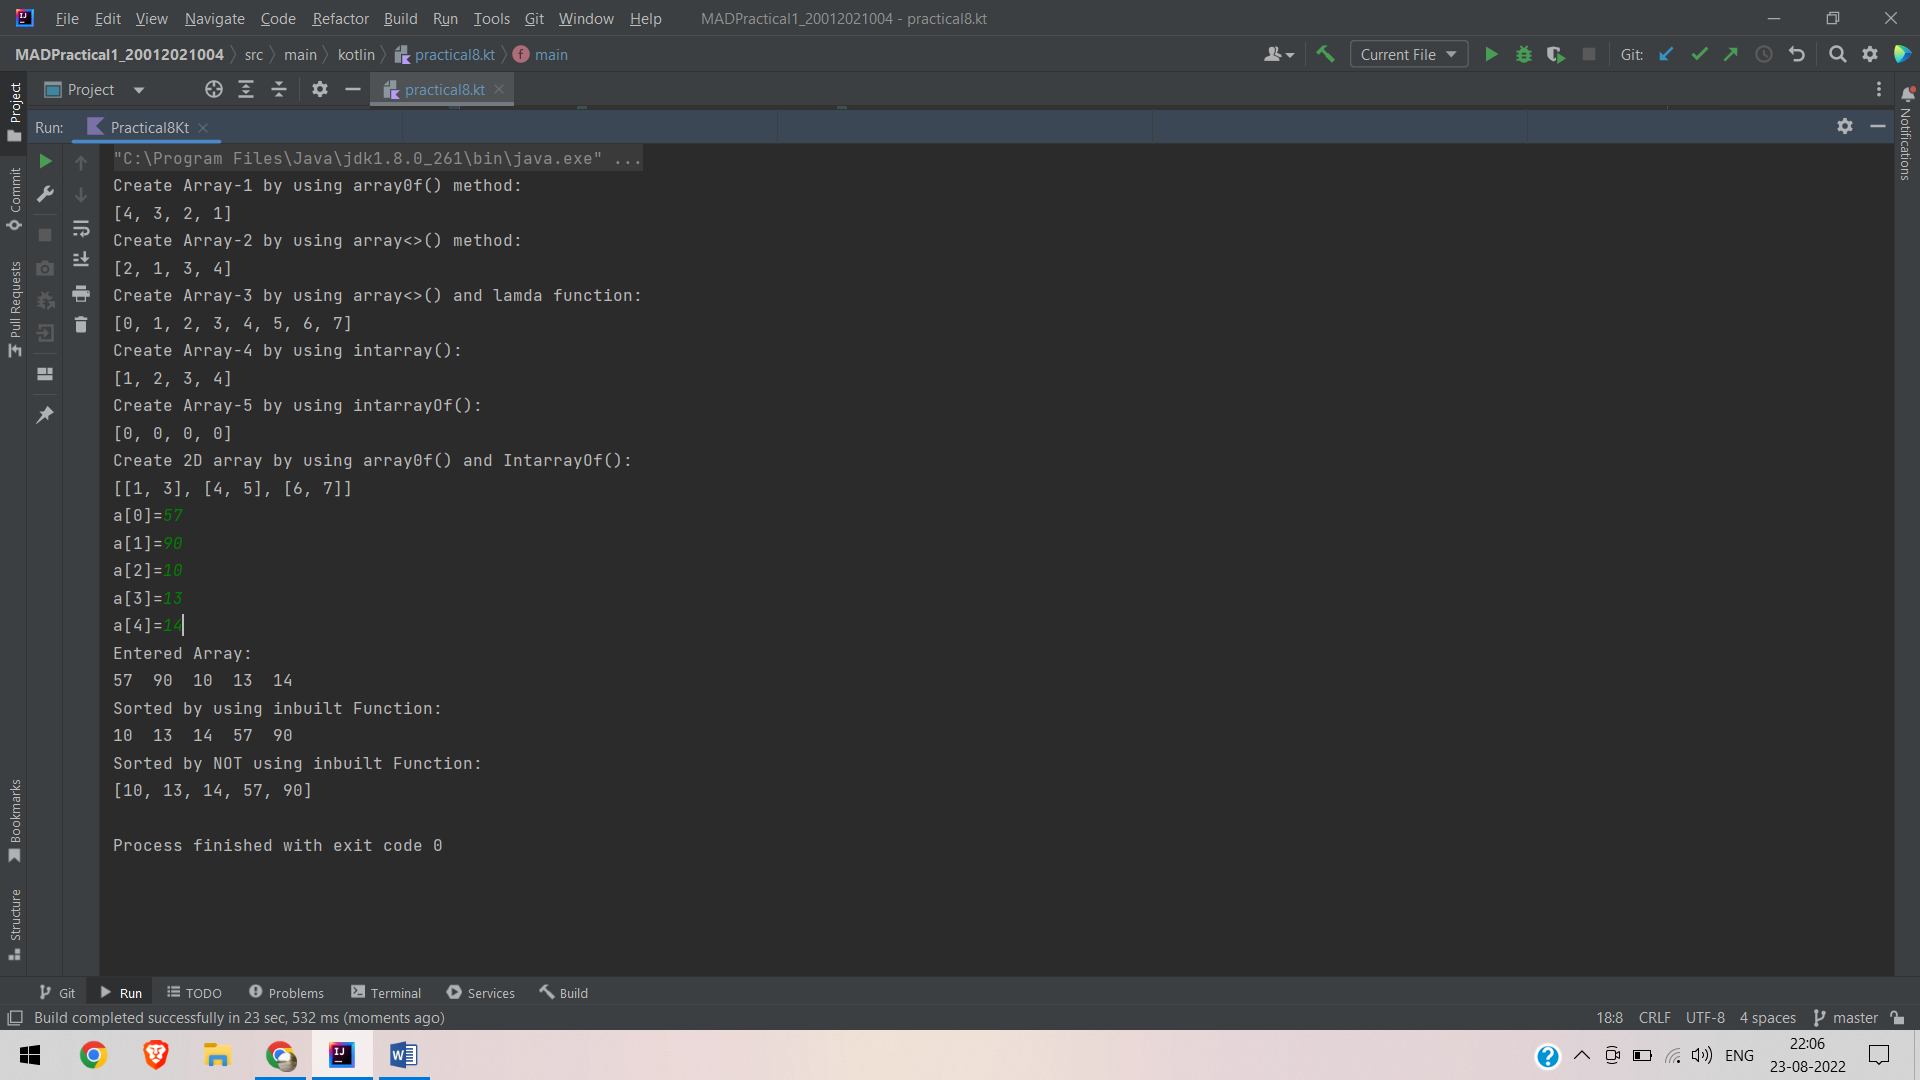Toggle the Commit tool window sidebar
The image size is (1920, 1080).
pyautogui.click(x=15, y=189)
